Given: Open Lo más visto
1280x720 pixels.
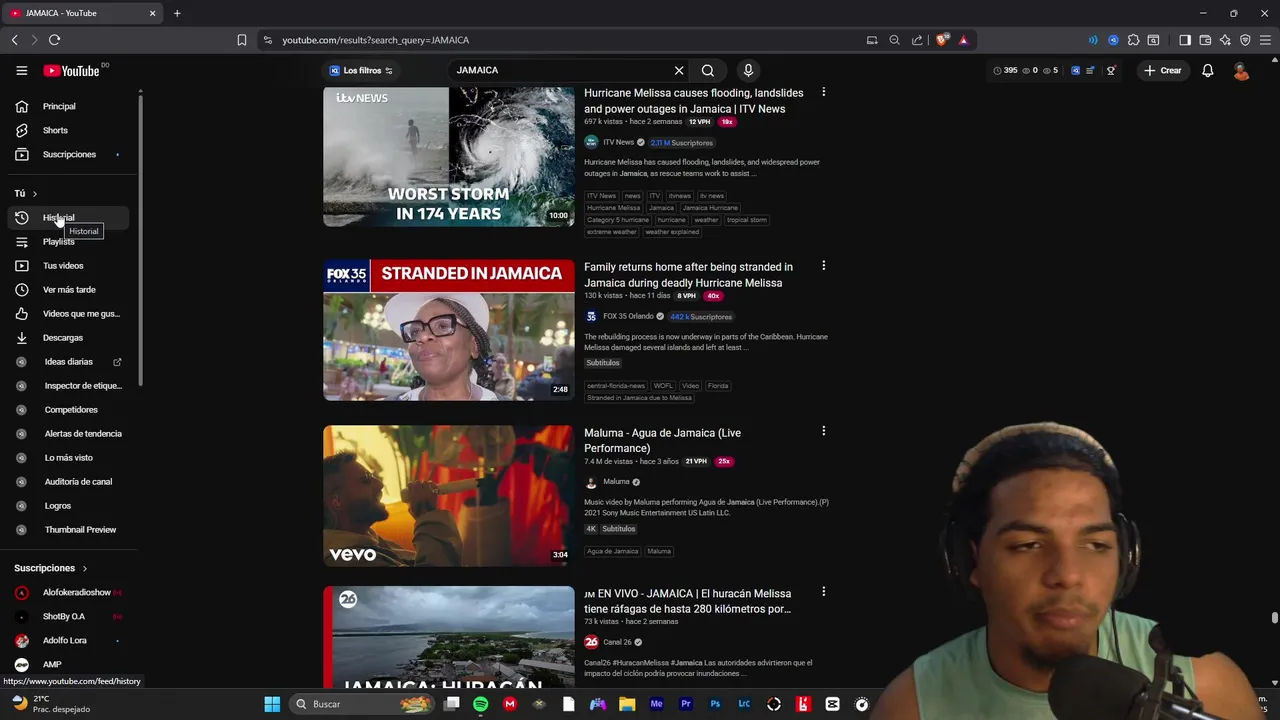Looking at the screenshot, I should tap(70, 457).
